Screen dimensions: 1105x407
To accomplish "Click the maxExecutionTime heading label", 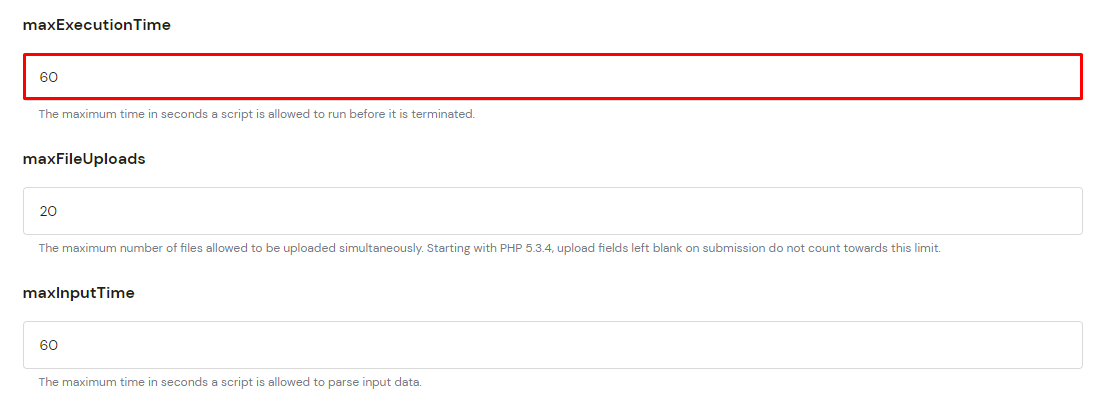I will click(97, 25).
